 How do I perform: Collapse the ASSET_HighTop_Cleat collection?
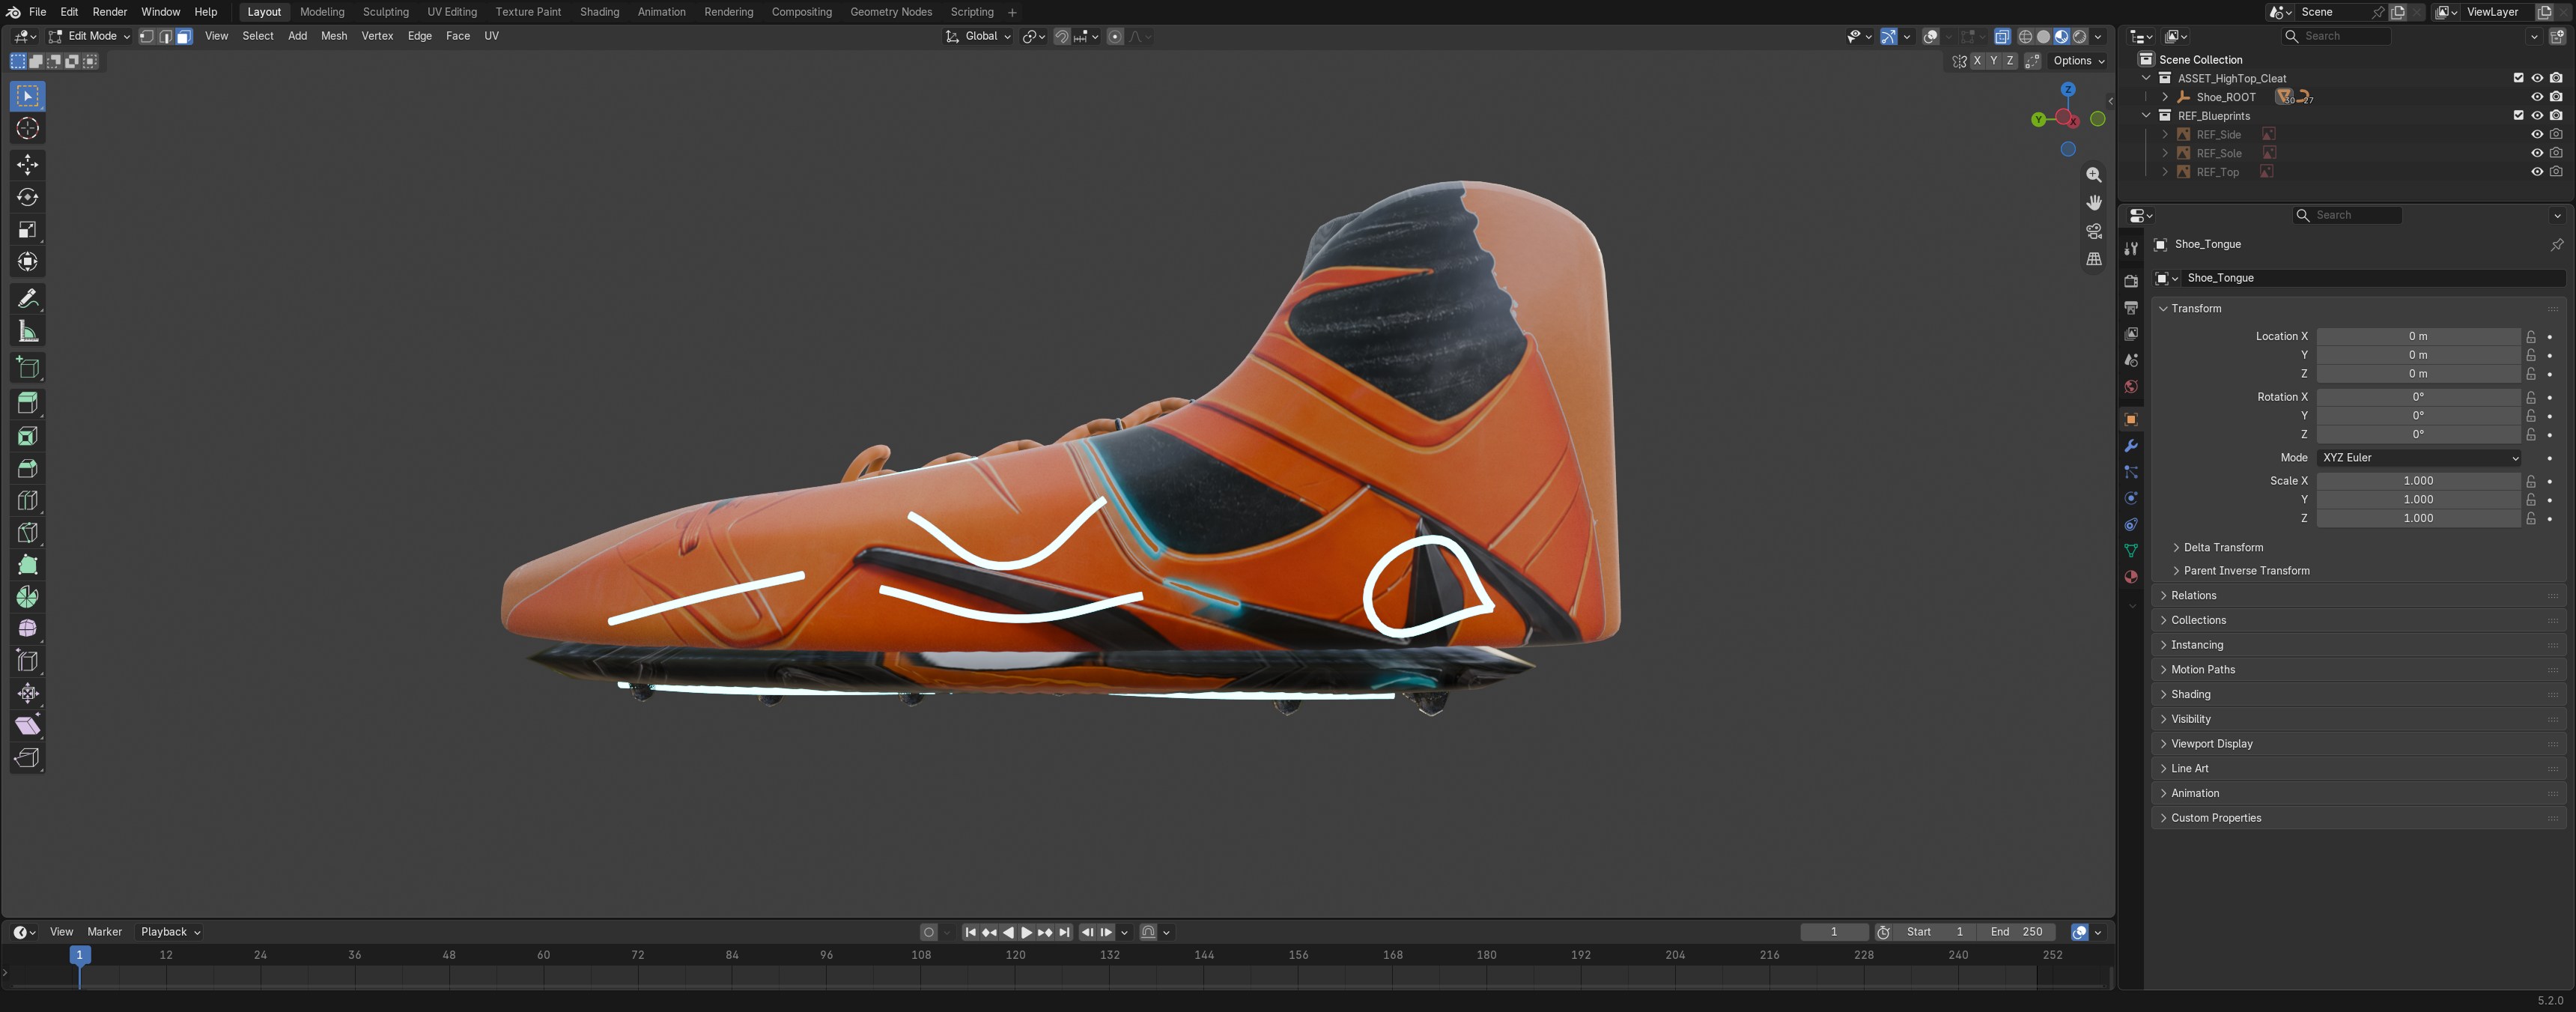click(x=2146, y=78)
